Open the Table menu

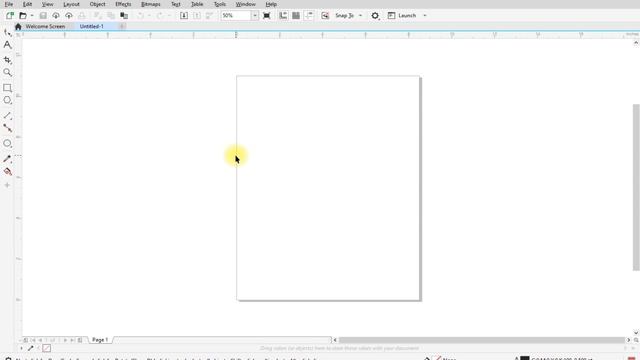pyautogui.click(x=197, y=4)
